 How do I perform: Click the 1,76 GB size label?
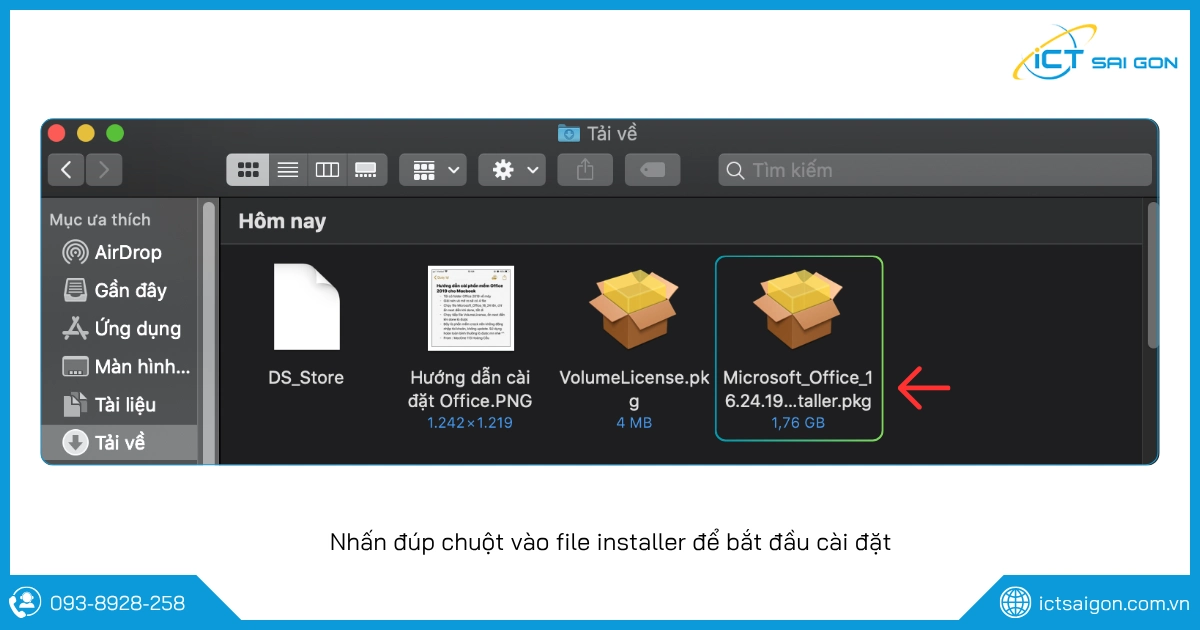point(798,423)
